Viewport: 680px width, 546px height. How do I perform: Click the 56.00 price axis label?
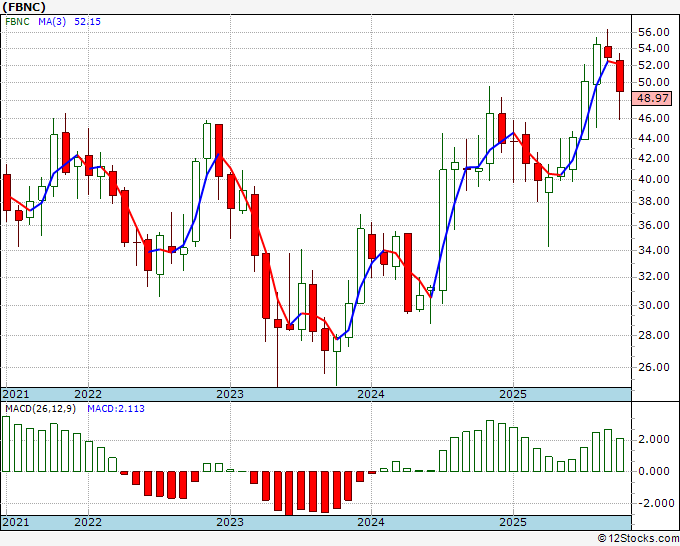pos(653,32)
